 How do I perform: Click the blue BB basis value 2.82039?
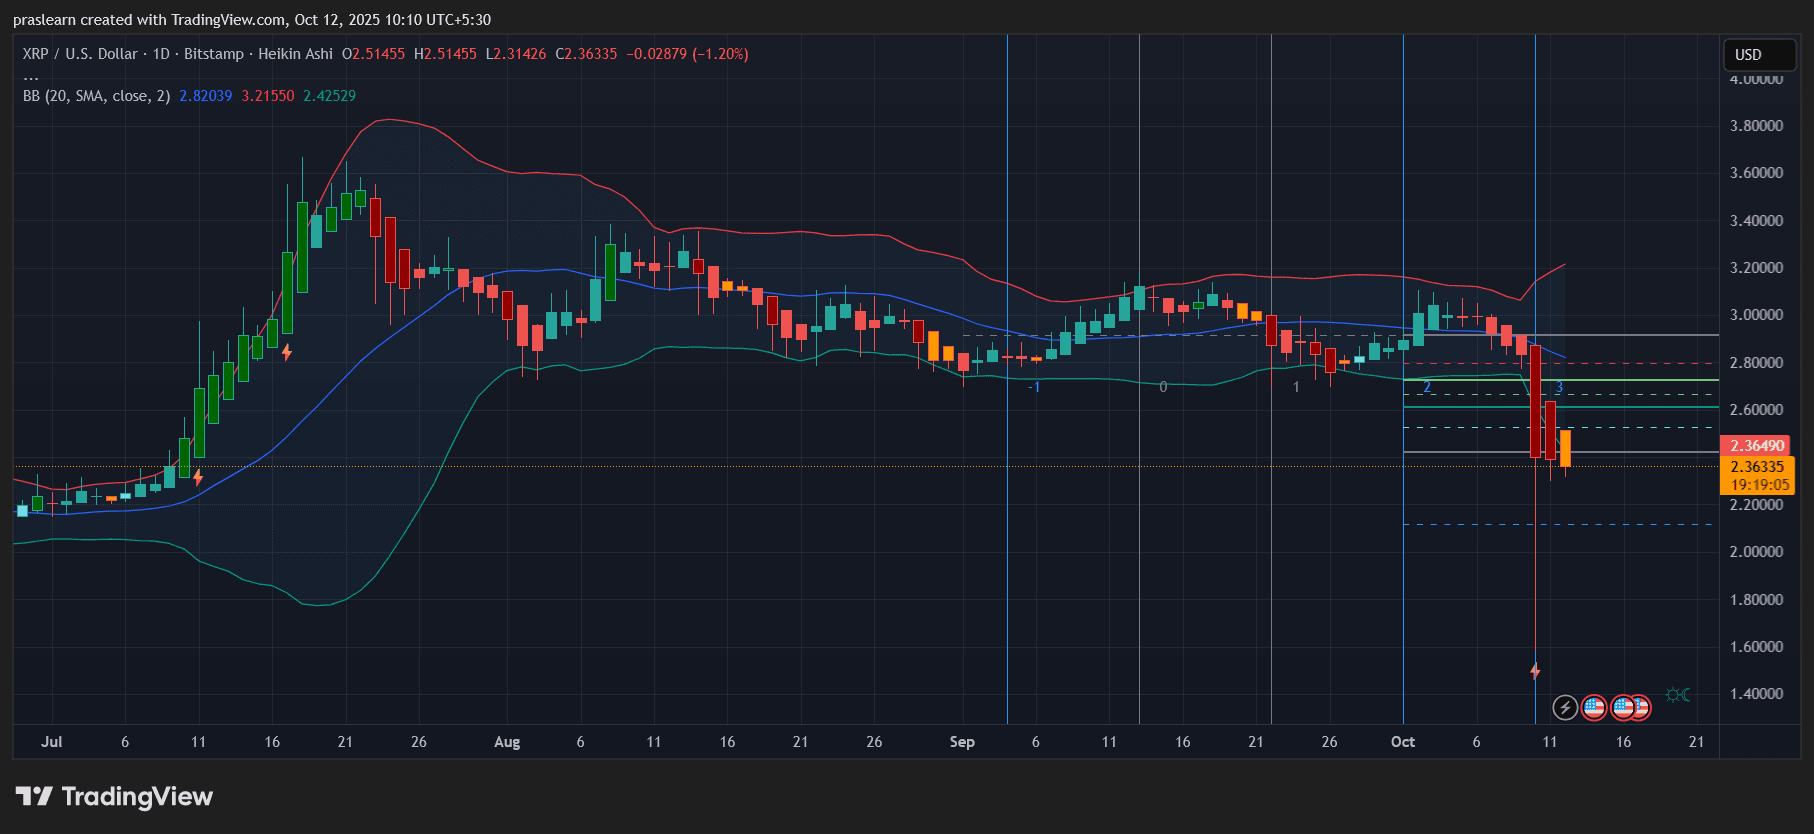pos(205,96)
